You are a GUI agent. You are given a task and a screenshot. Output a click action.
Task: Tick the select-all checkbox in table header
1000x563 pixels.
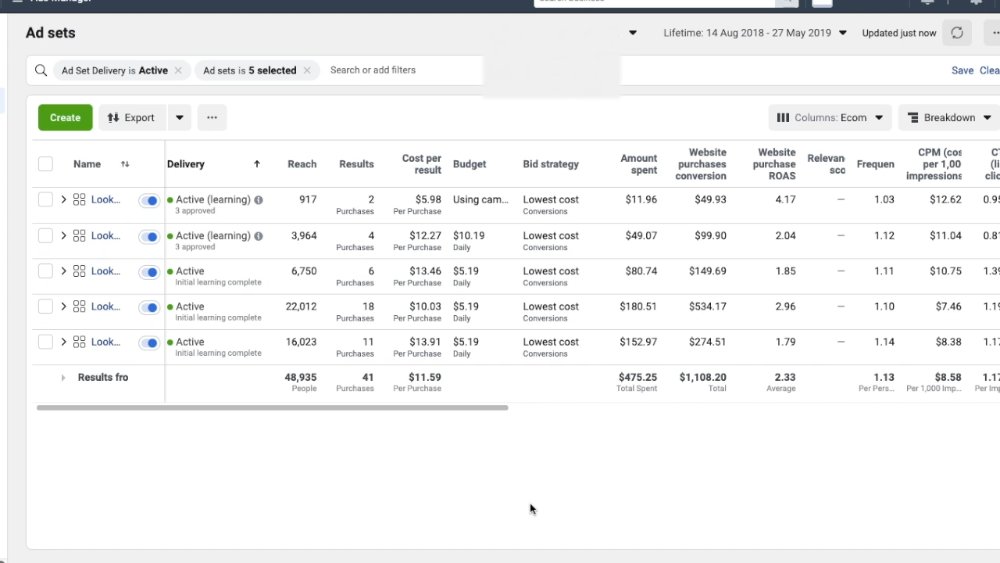click(x=45, y=164)
